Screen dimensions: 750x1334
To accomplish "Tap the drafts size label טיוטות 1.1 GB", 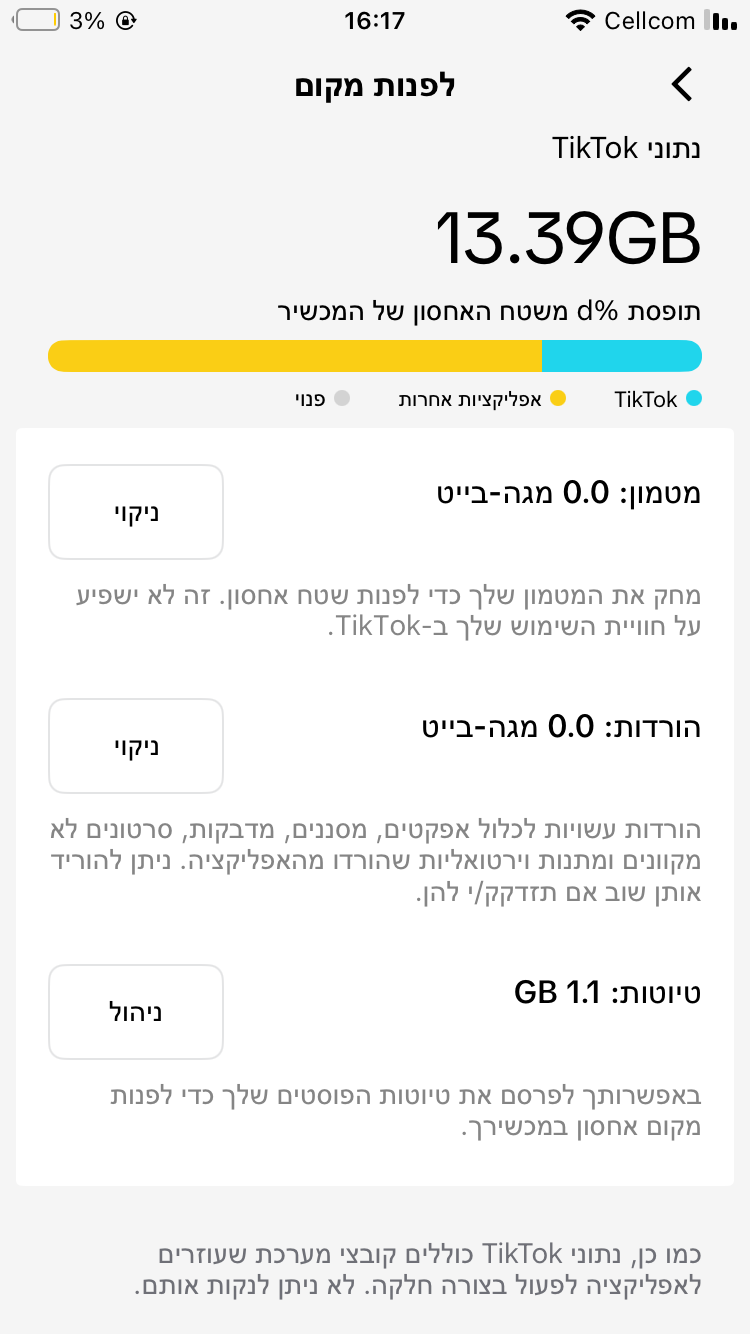I will [x=608, y=993].
